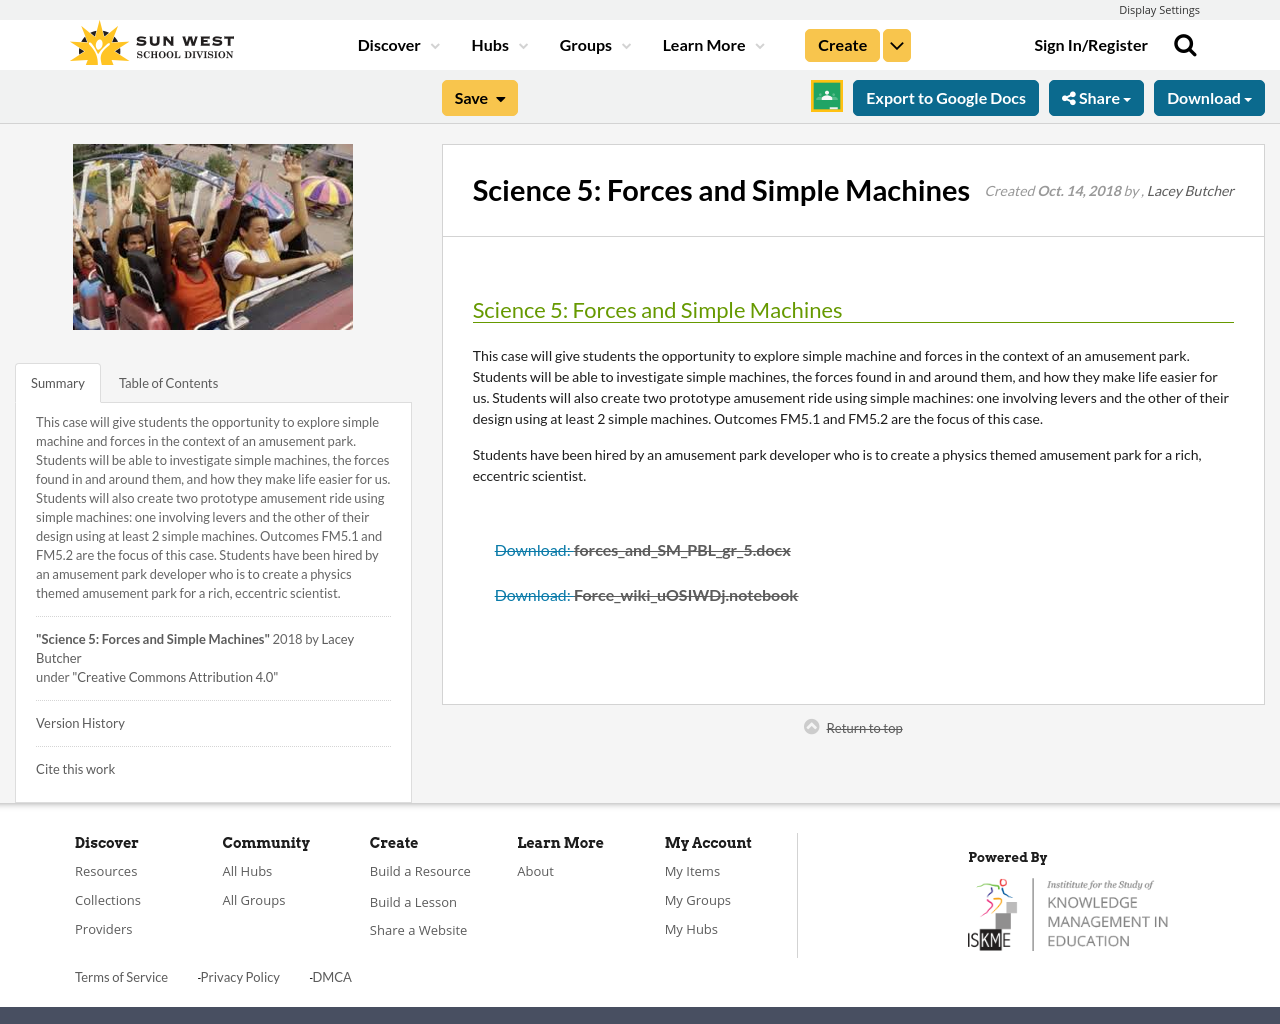Select the Sun West School Division logo

[x=151, y=41]
